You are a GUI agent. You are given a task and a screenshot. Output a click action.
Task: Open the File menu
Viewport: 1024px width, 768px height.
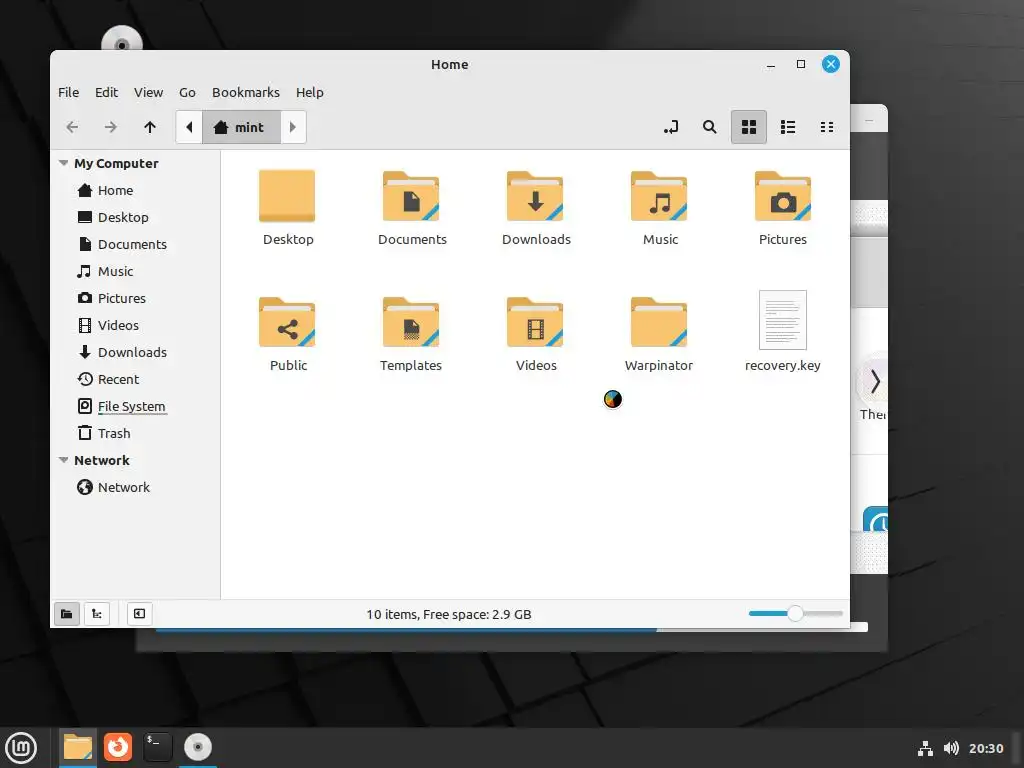pyautogui.click(x=69, y=93)
